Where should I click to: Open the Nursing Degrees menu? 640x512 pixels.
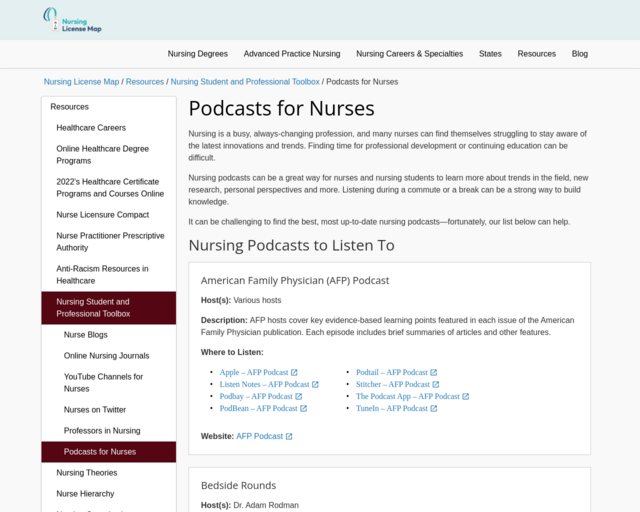198,54
